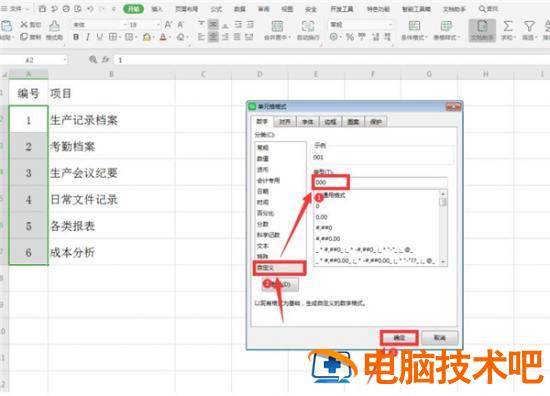Click the Merge and Center icon

277,26
